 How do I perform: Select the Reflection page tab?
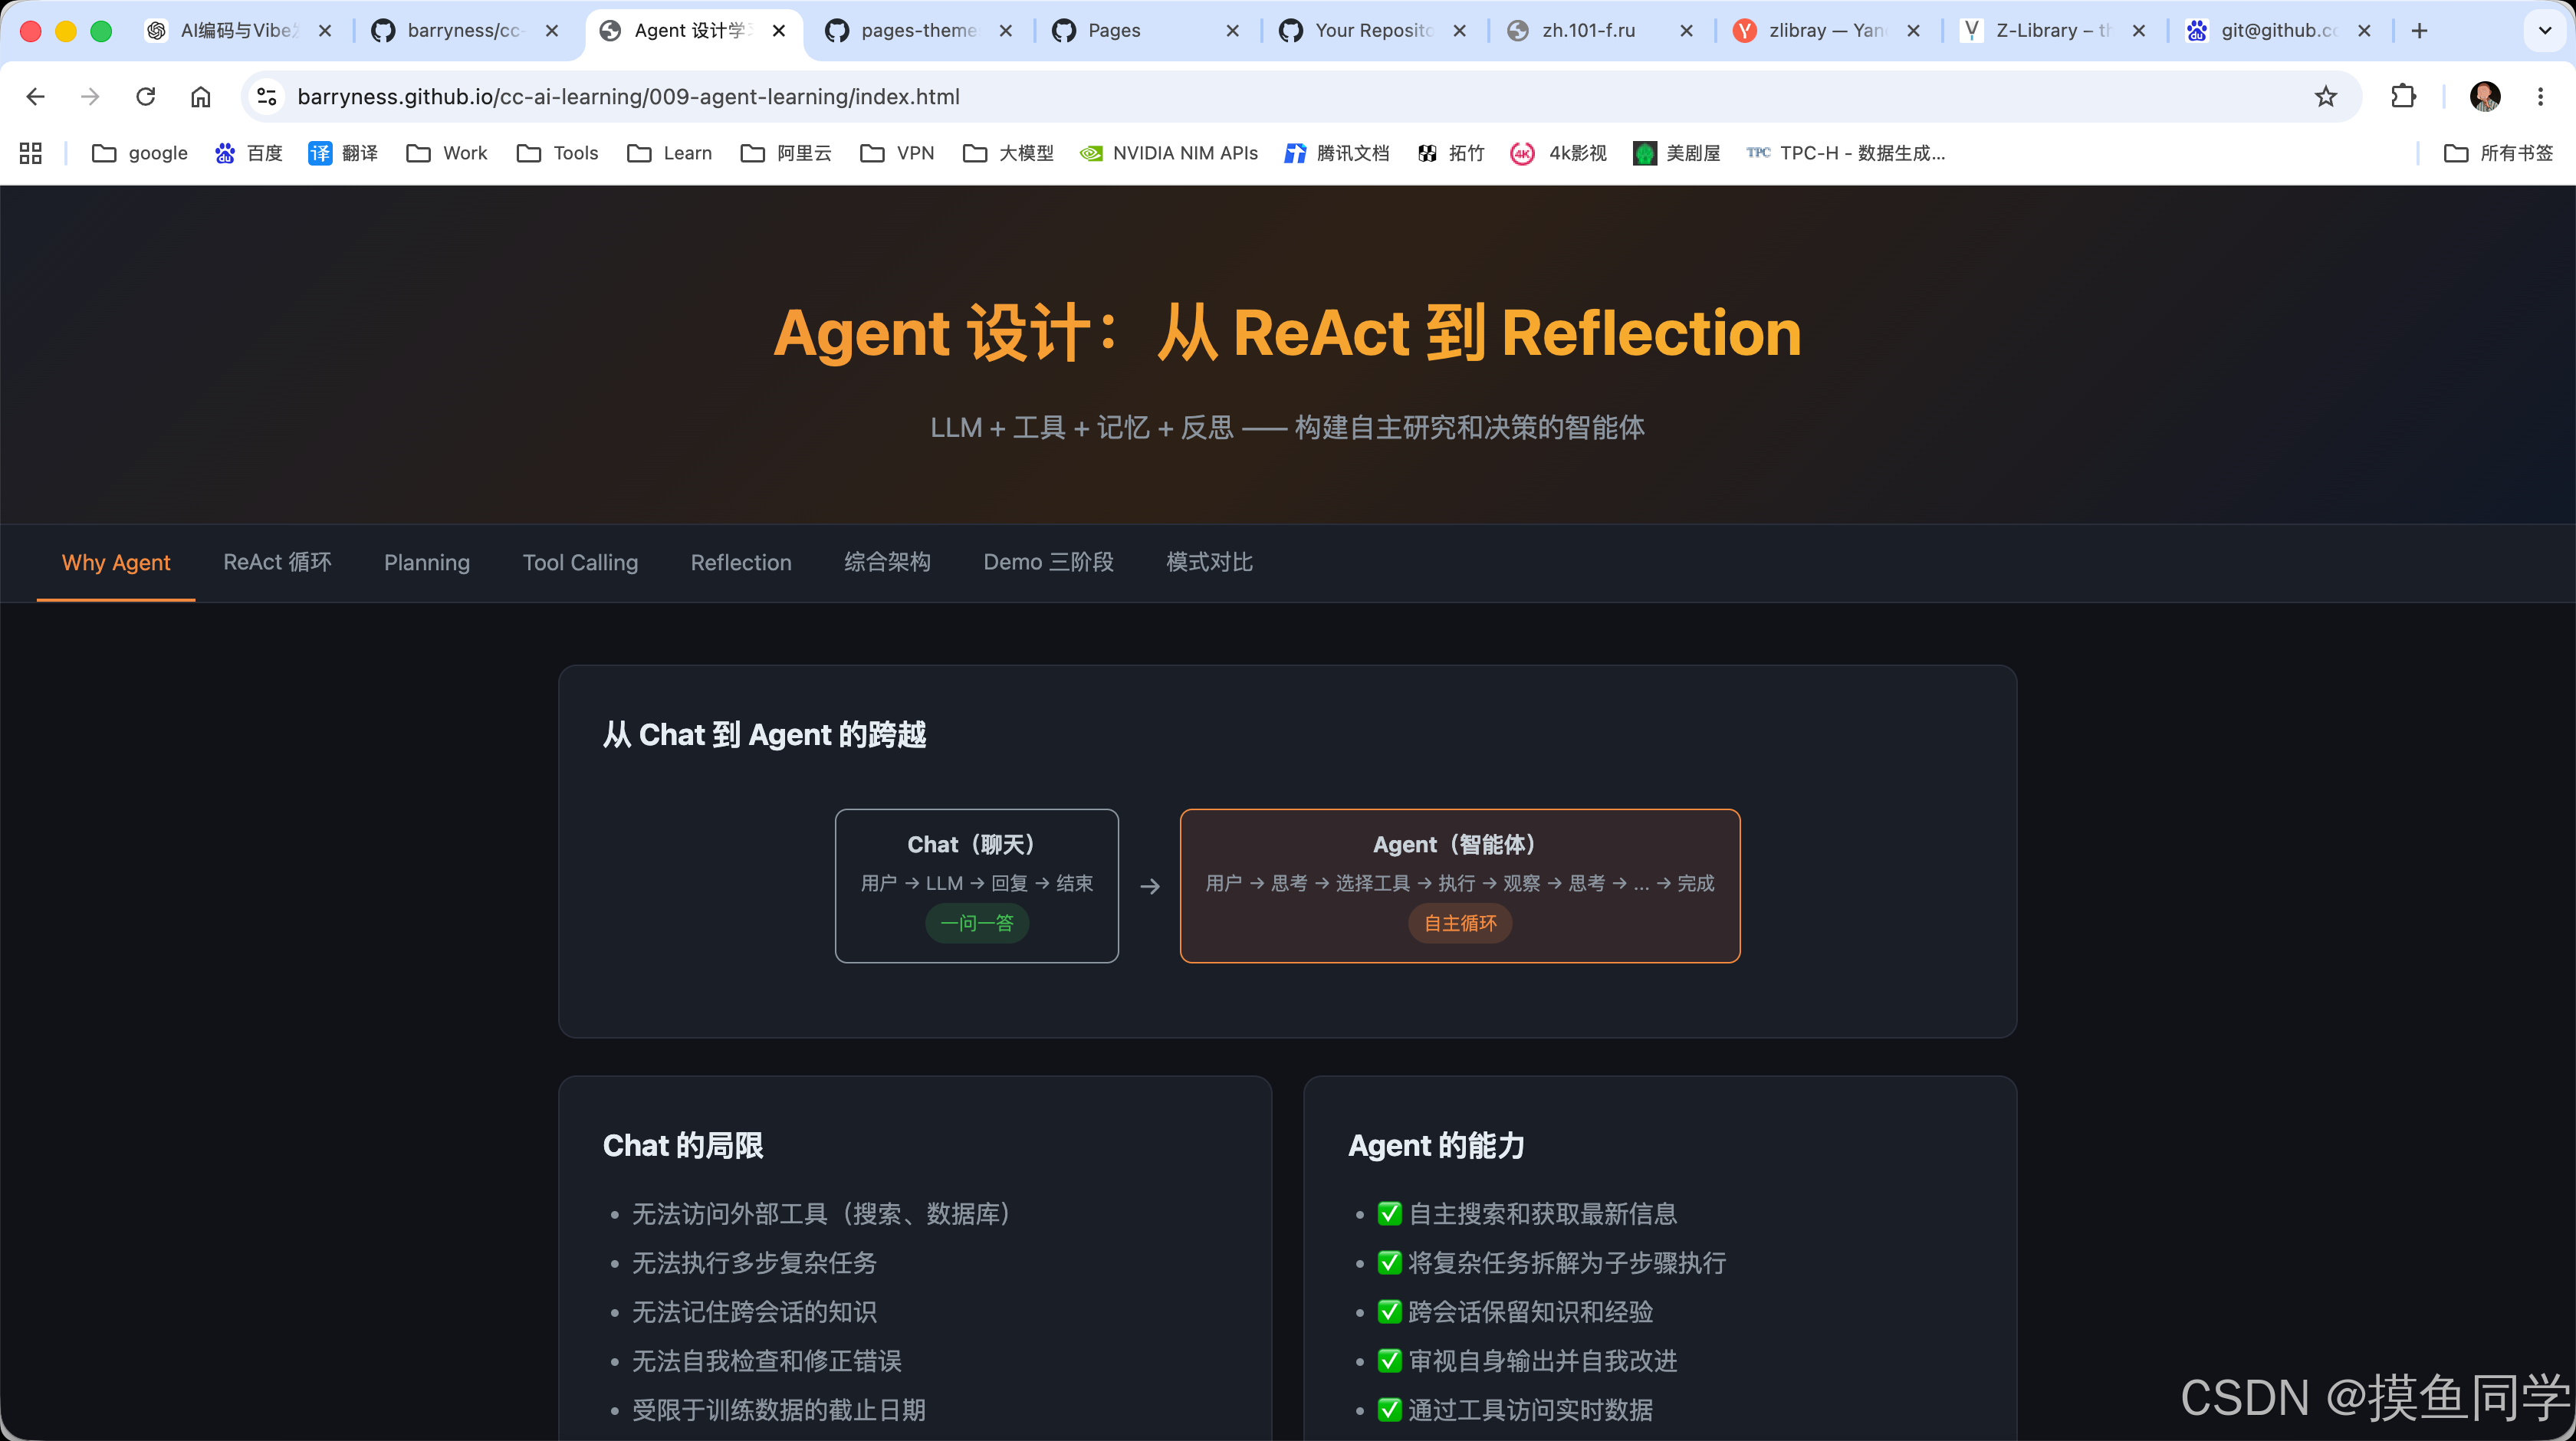tap(741, 563)
